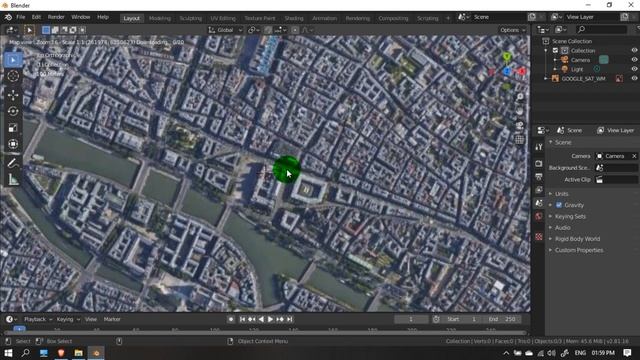
Task: Add a new workspace tab with plus icon
Action: (x=448, y=18)
